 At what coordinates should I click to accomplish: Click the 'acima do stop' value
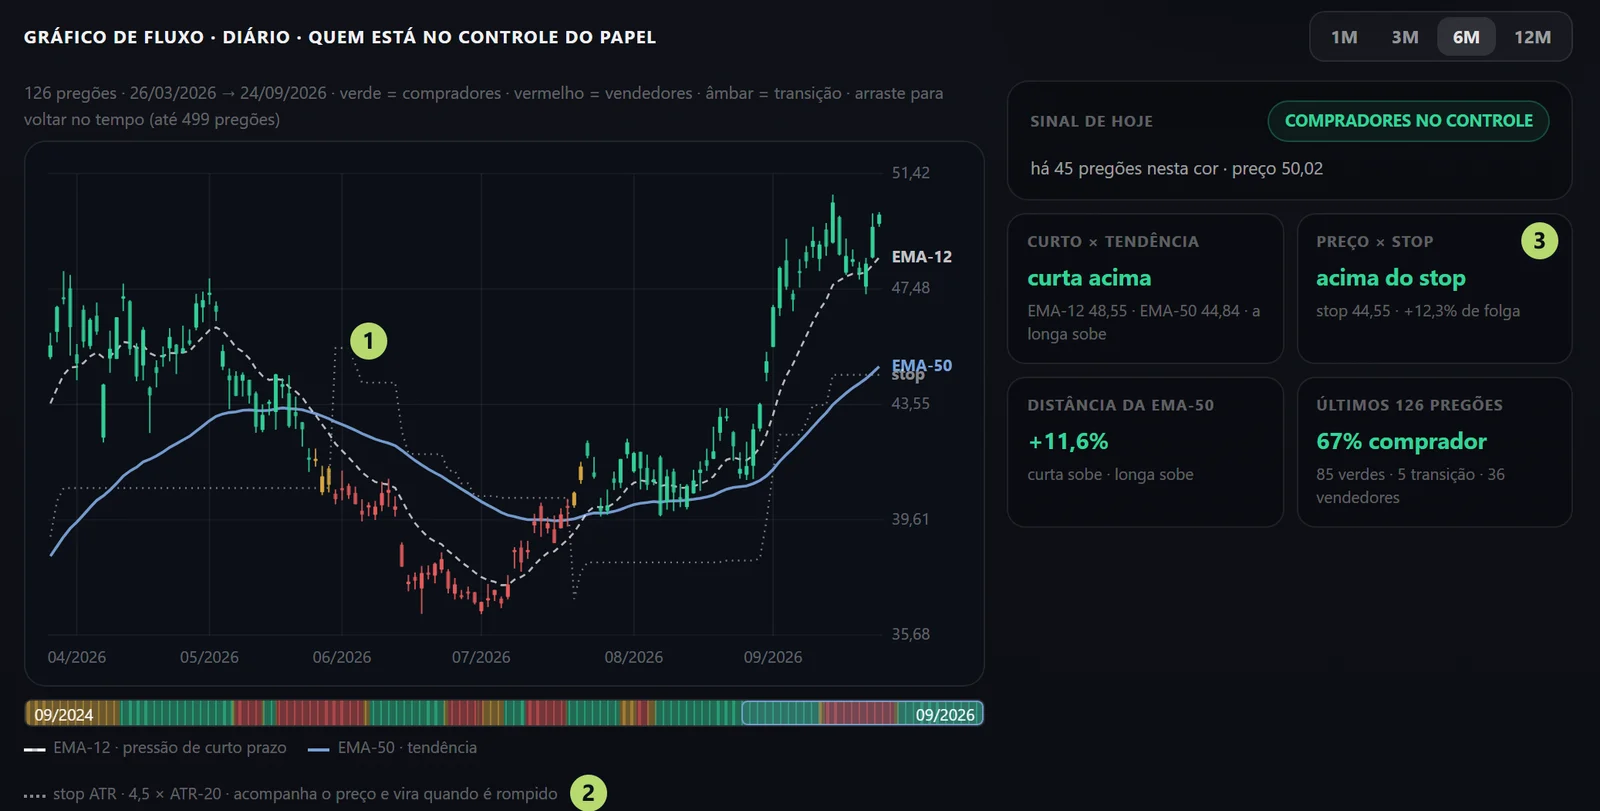tap(1390, 278)
